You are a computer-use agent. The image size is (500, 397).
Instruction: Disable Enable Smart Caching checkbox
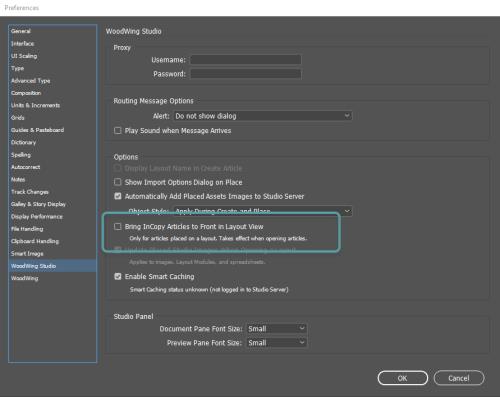118,276
